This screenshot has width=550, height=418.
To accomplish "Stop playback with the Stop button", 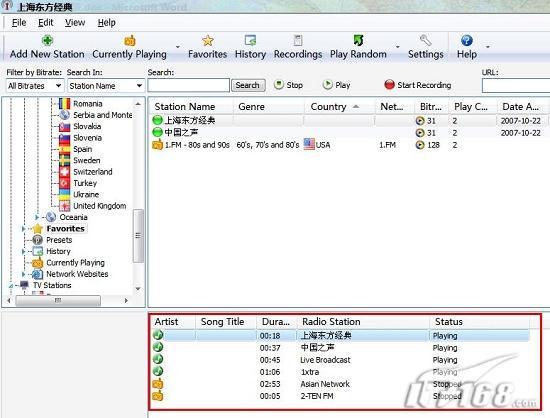I will (288, 85).
